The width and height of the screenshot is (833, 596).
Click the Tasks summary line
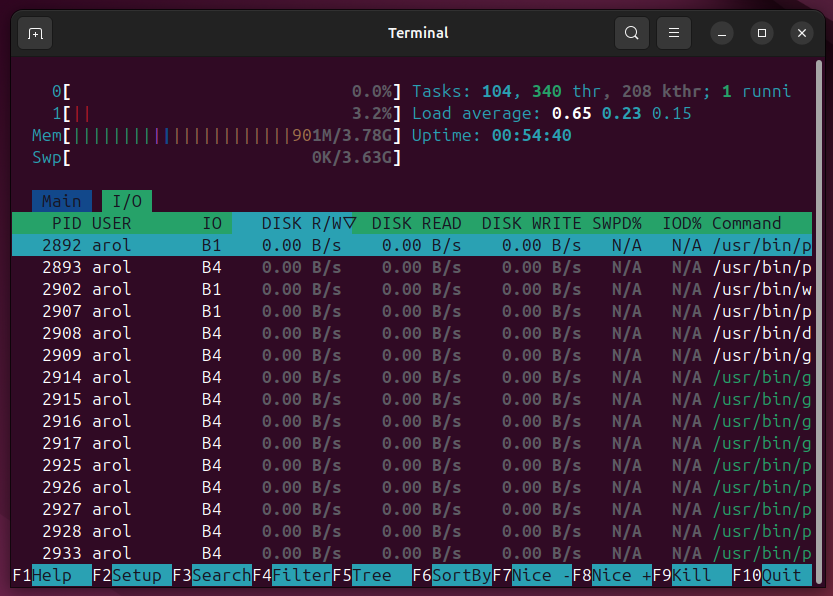point(601,91)
